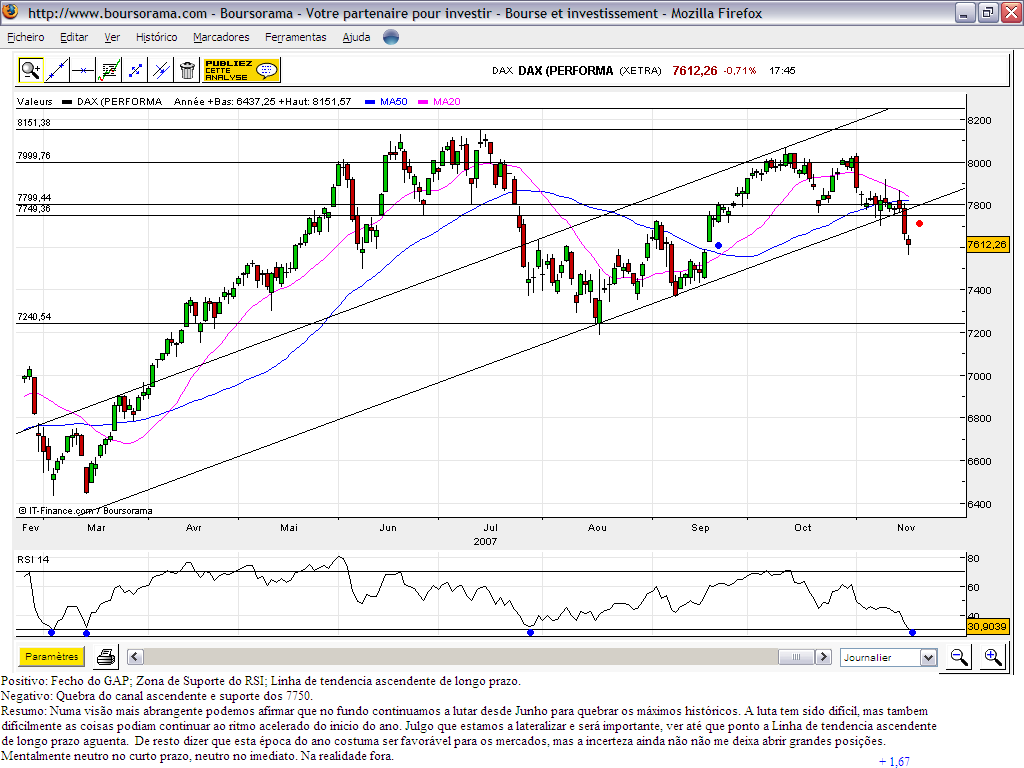Screen dimensions: 1024x768
Task: Click the 8151,38 resistance level label
Action: click(34, 122)
